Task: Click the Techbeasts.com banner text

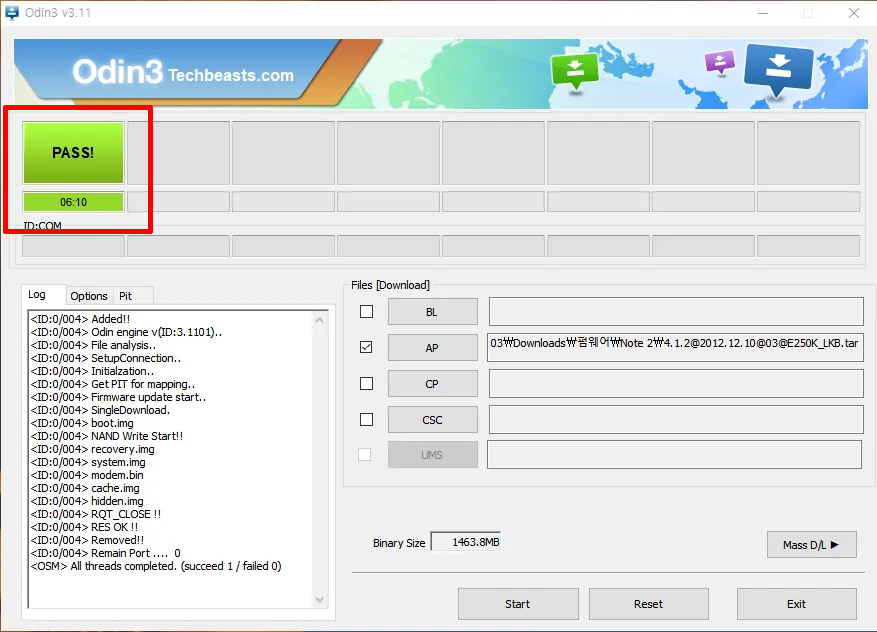Action: 231,75
